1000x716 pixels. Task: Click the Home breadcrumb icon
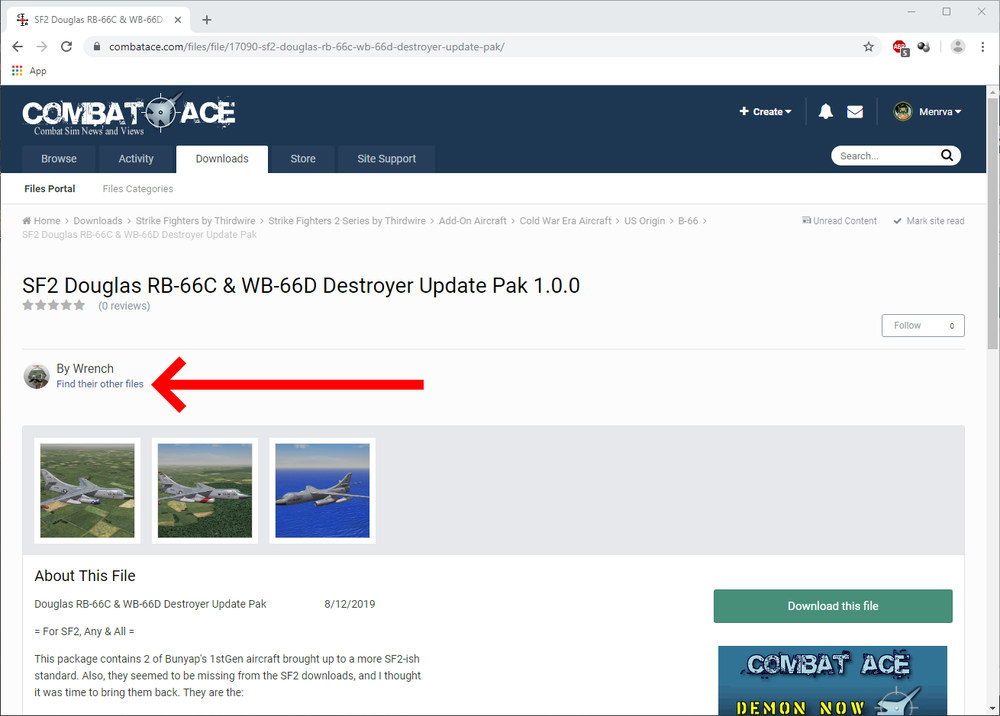pyautogui.click(x=27, y=221)
